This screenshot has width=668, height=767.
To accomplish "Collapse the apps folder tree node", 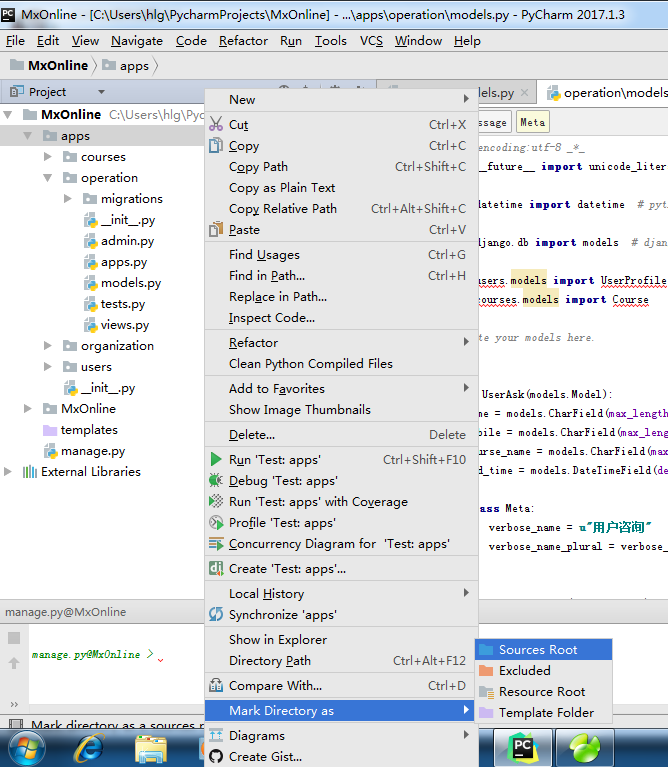I will (x=28, y=135).
